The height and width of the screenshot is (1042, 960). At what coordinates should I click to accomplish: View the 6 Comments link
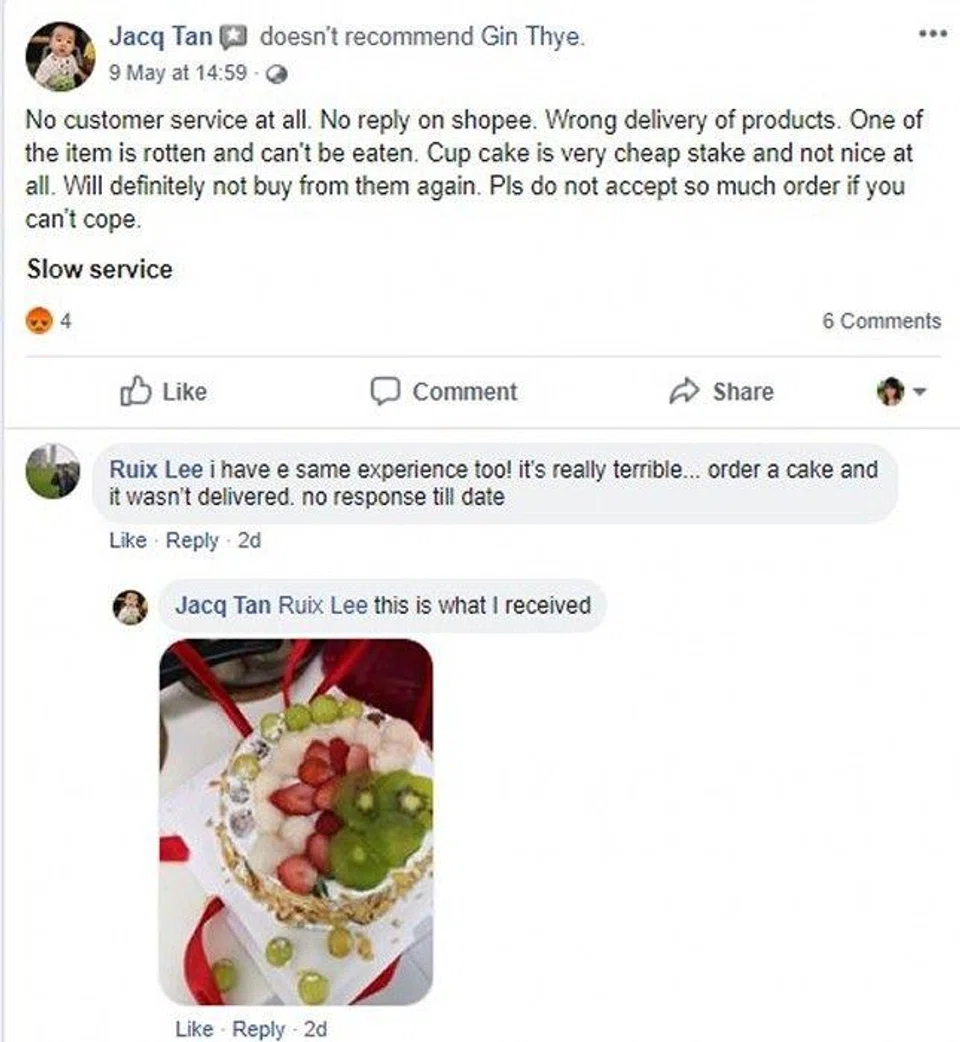(881, 321)
